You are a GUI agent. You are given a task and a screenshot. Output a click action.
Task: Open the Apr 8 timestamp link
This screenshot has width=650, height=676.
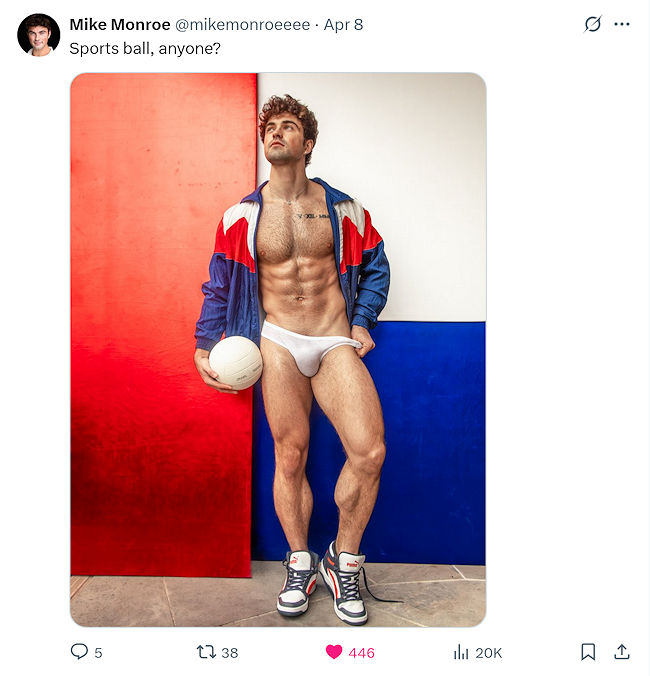pos(343,25)
